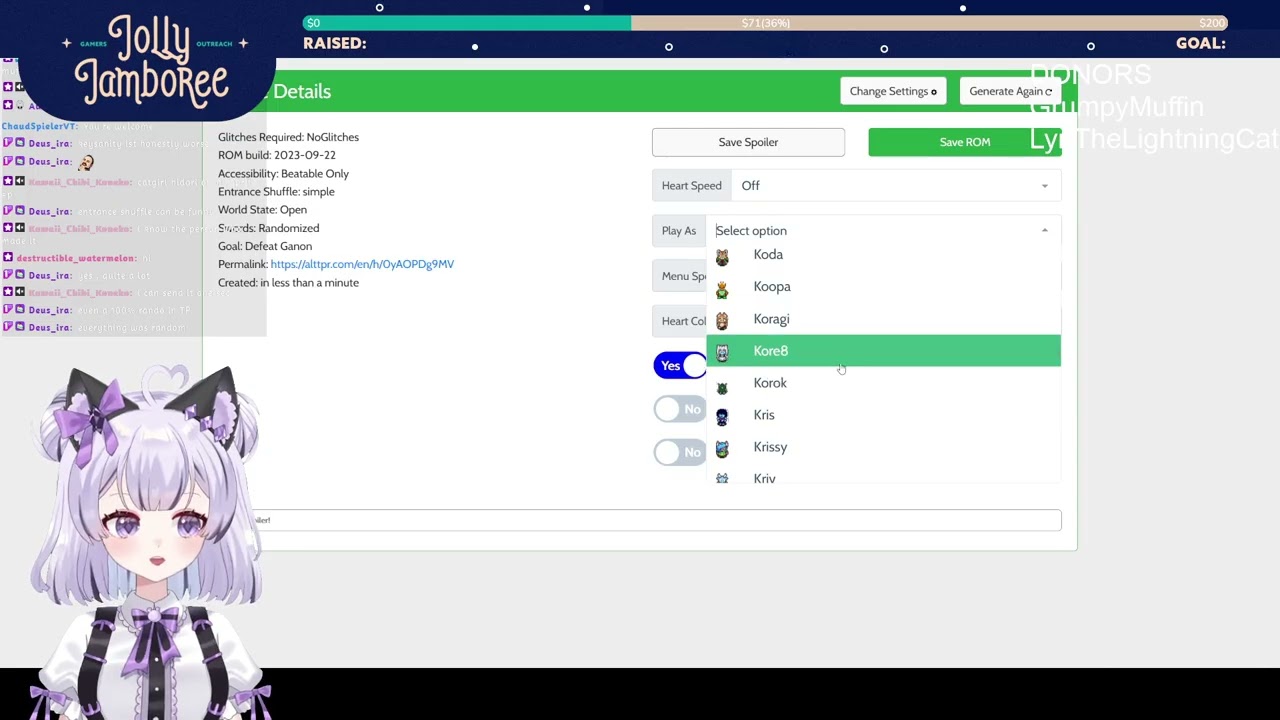This screenshot has height=720, width=1280.
Task: Click the fundraising progress bar
Action: click(765, 23)
